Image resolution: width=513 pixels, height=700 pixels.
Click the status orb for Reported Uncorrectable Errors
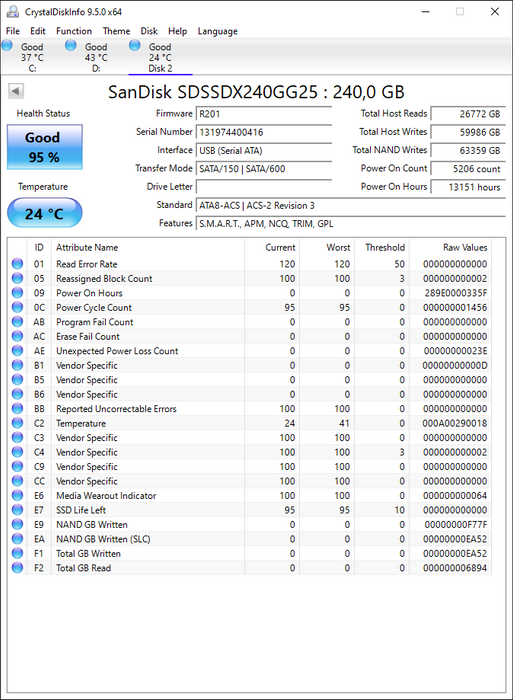17,408
